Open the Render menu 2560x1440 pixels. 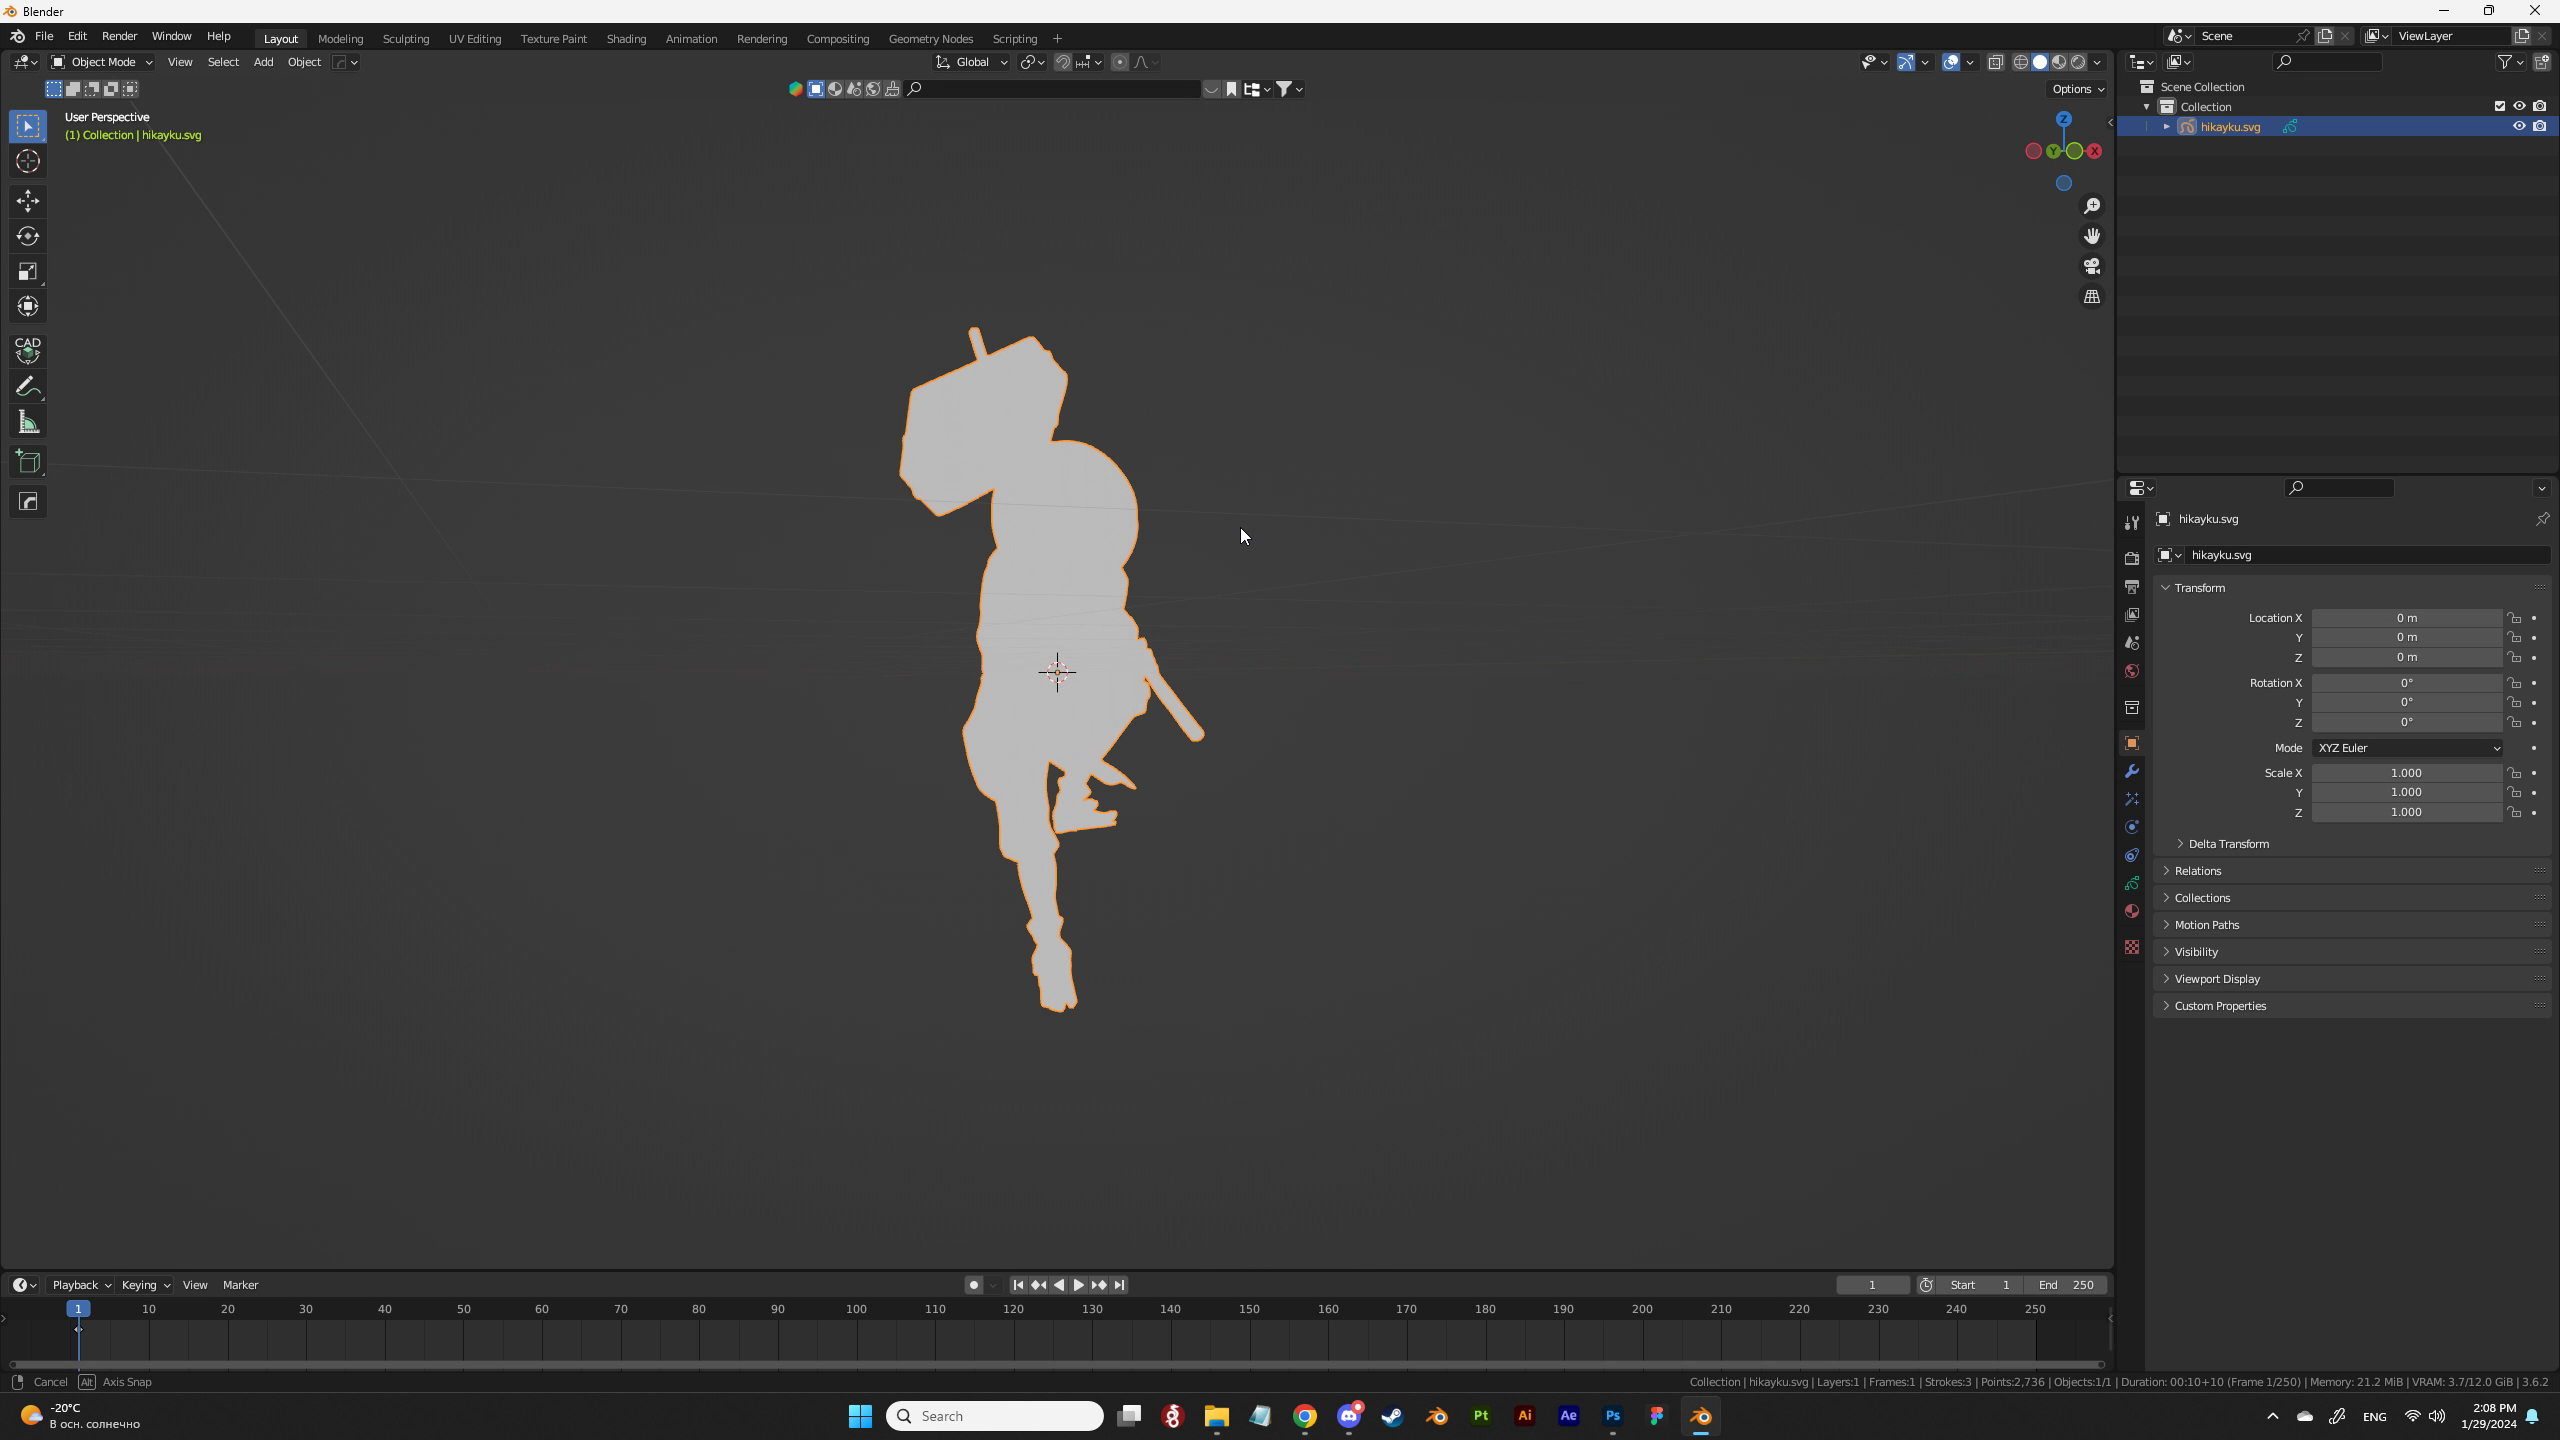coord(119,36)
